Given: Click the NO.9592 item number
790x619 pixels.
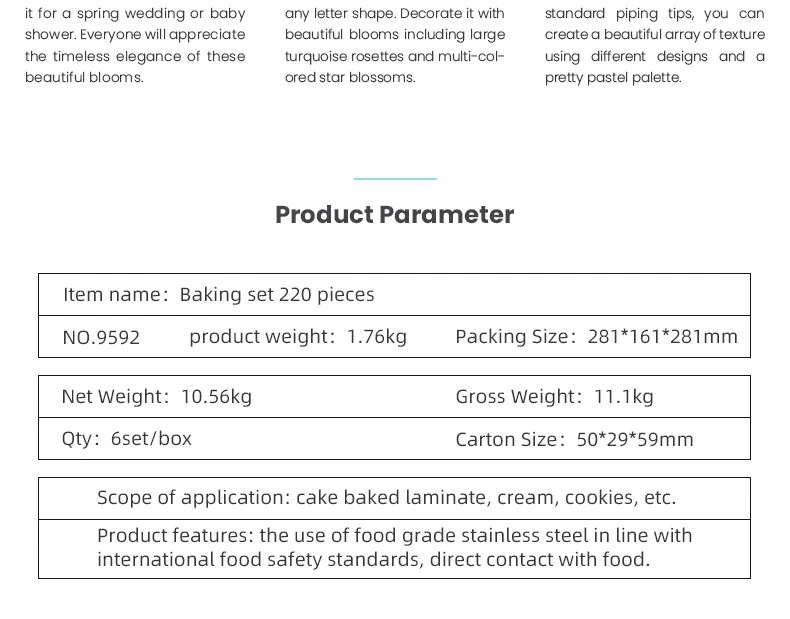Looking at the screenshot, I should pos(101,338).
